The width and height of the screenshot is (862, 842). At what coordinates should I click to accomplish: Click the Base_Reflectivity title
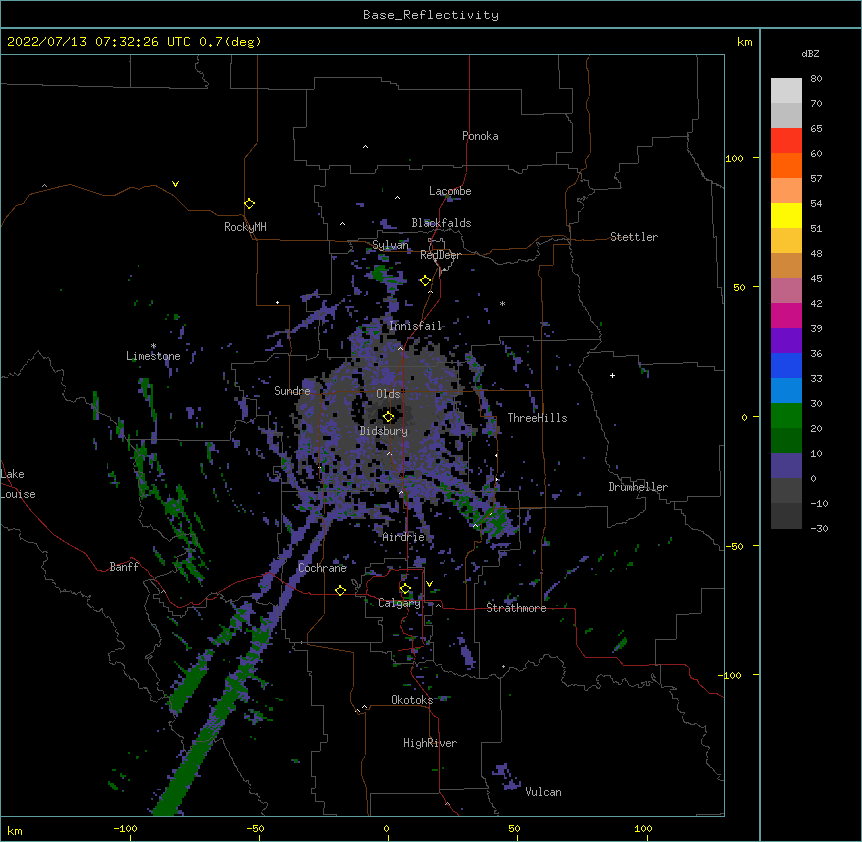click(x=431, y=15)
